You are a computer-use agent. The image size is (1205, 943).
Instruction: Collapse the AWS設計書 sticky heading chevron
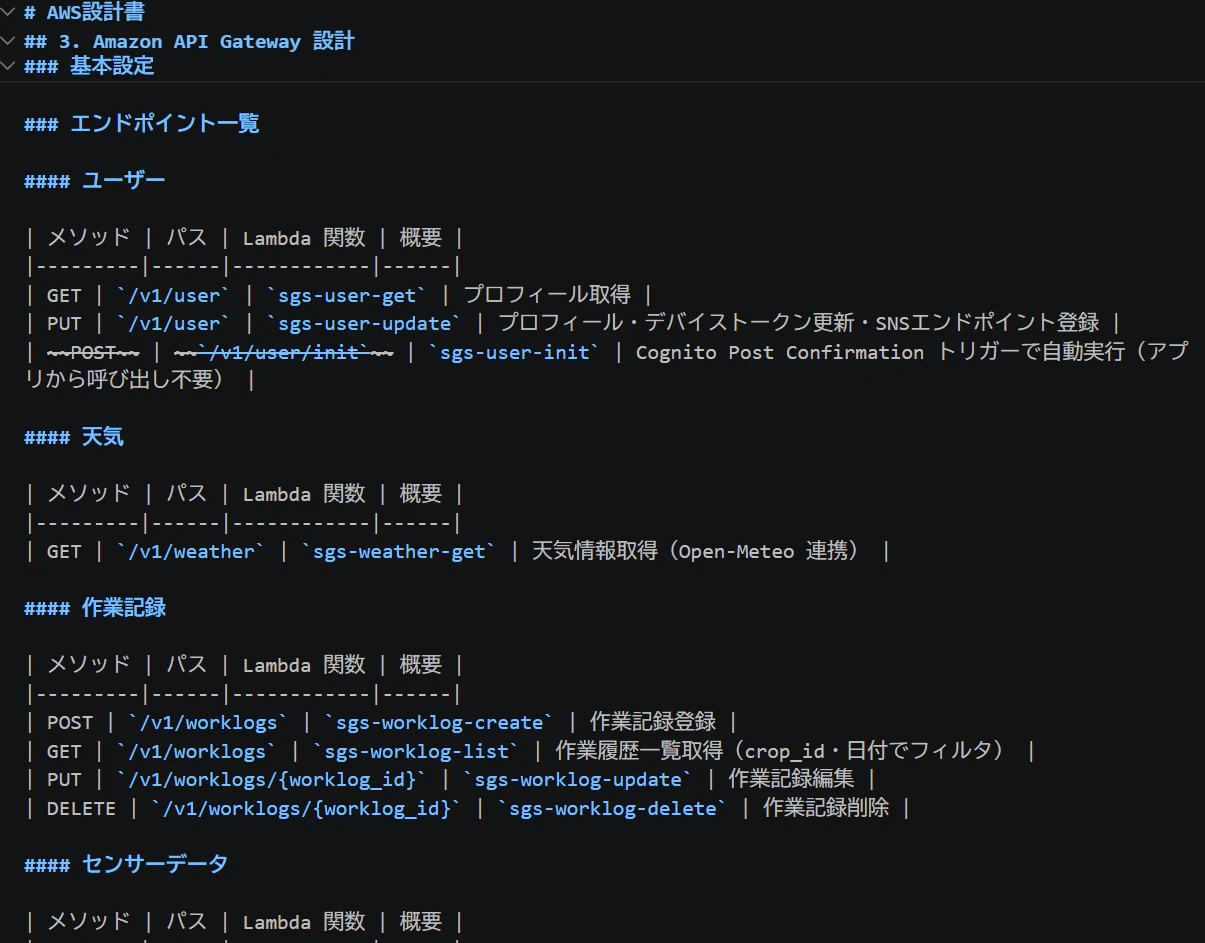tap(8, 13)
